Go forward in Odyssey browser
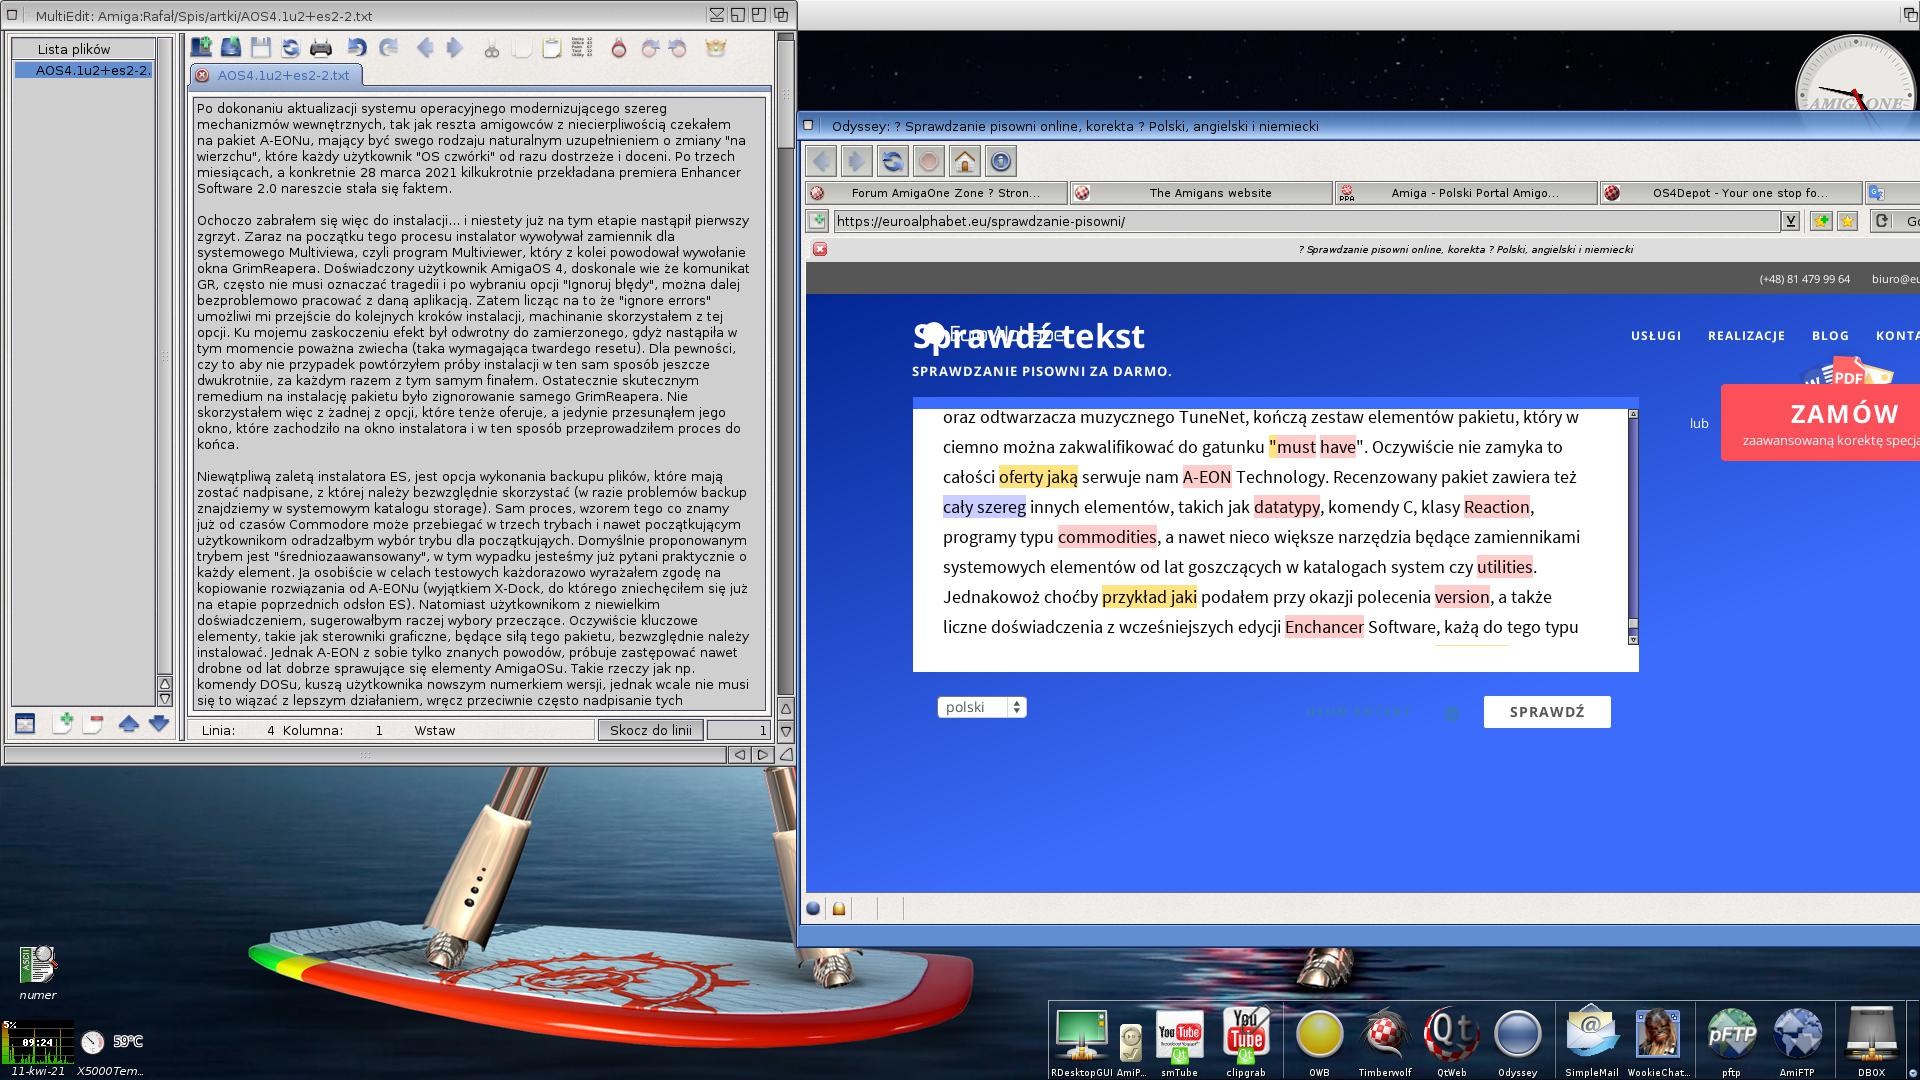Viewport: 1920px width, 1080px height. pos(856,161)
